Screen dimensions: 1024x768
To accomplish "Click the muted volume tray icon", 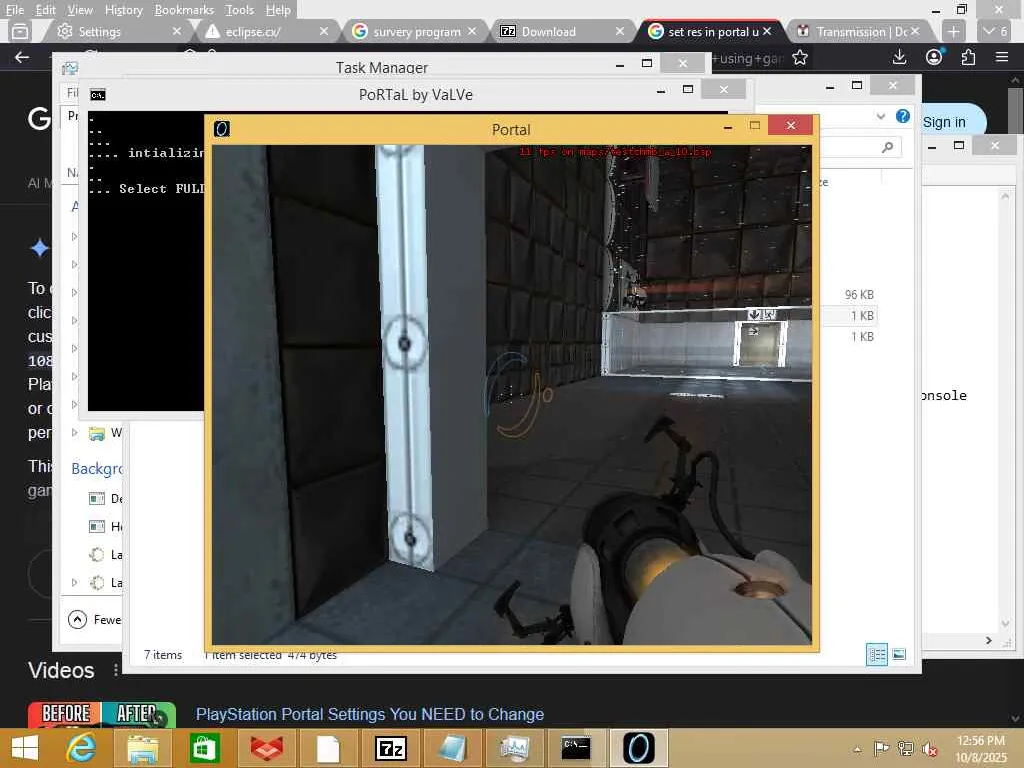I will pos(929,748).
